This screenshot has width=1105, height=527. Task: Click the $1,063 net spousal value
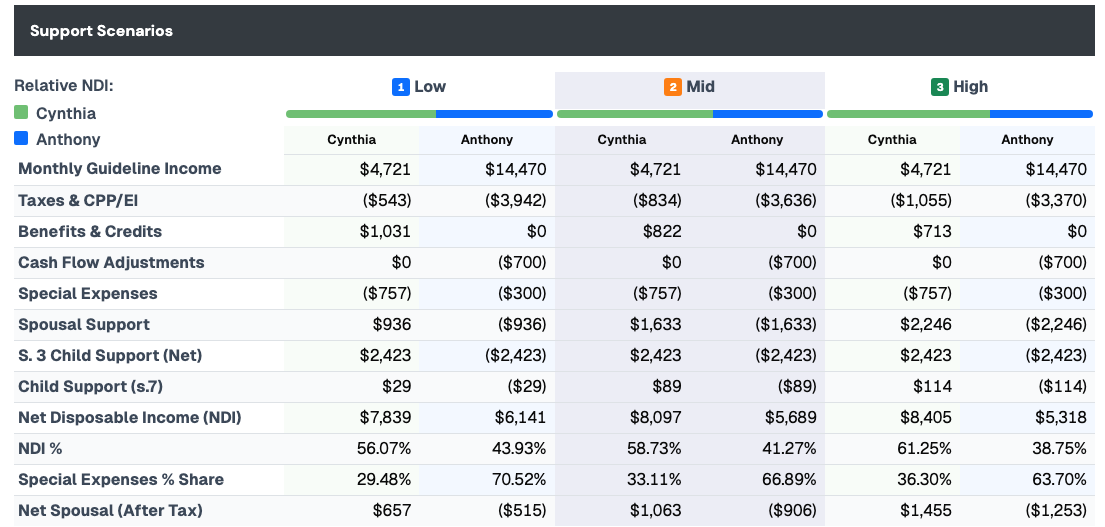click(x=656, y=511)
